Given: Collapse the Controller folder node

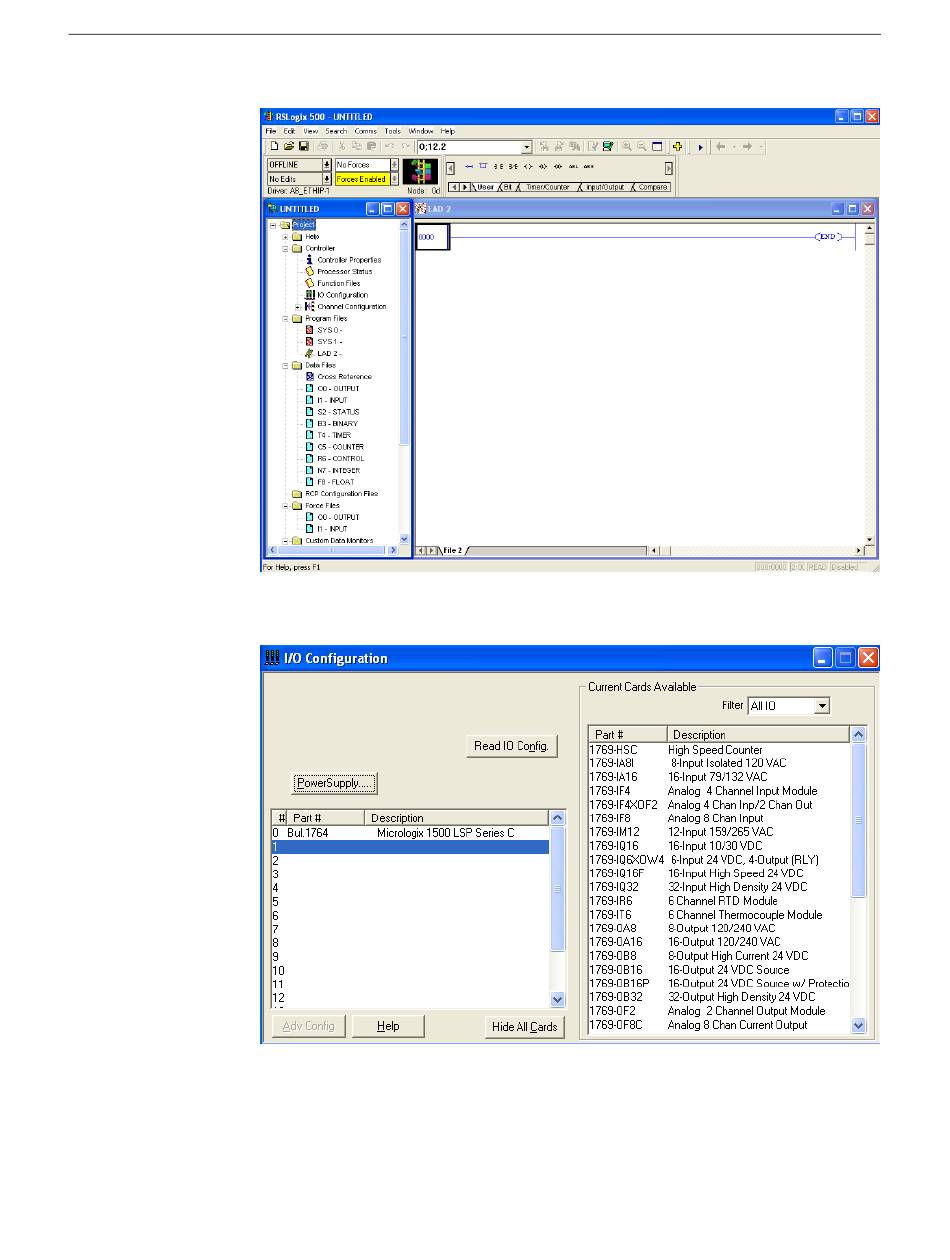Looking at the screenshot, I should [285, 248].
